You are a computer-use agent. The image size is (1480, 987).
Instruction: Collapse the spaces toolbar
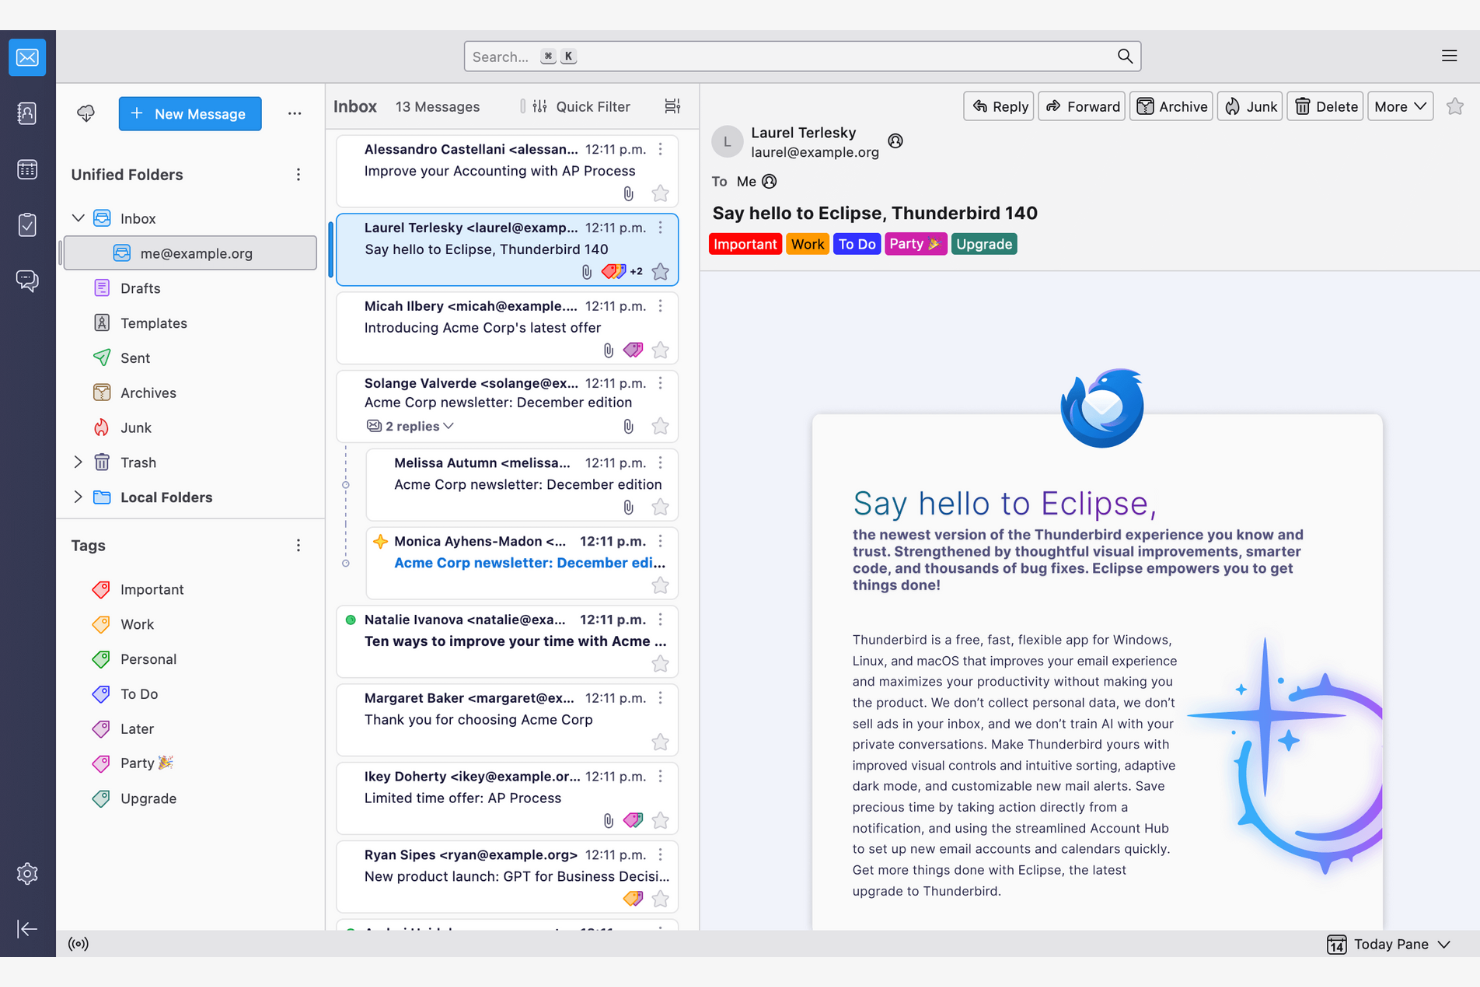tap(27, 929)
